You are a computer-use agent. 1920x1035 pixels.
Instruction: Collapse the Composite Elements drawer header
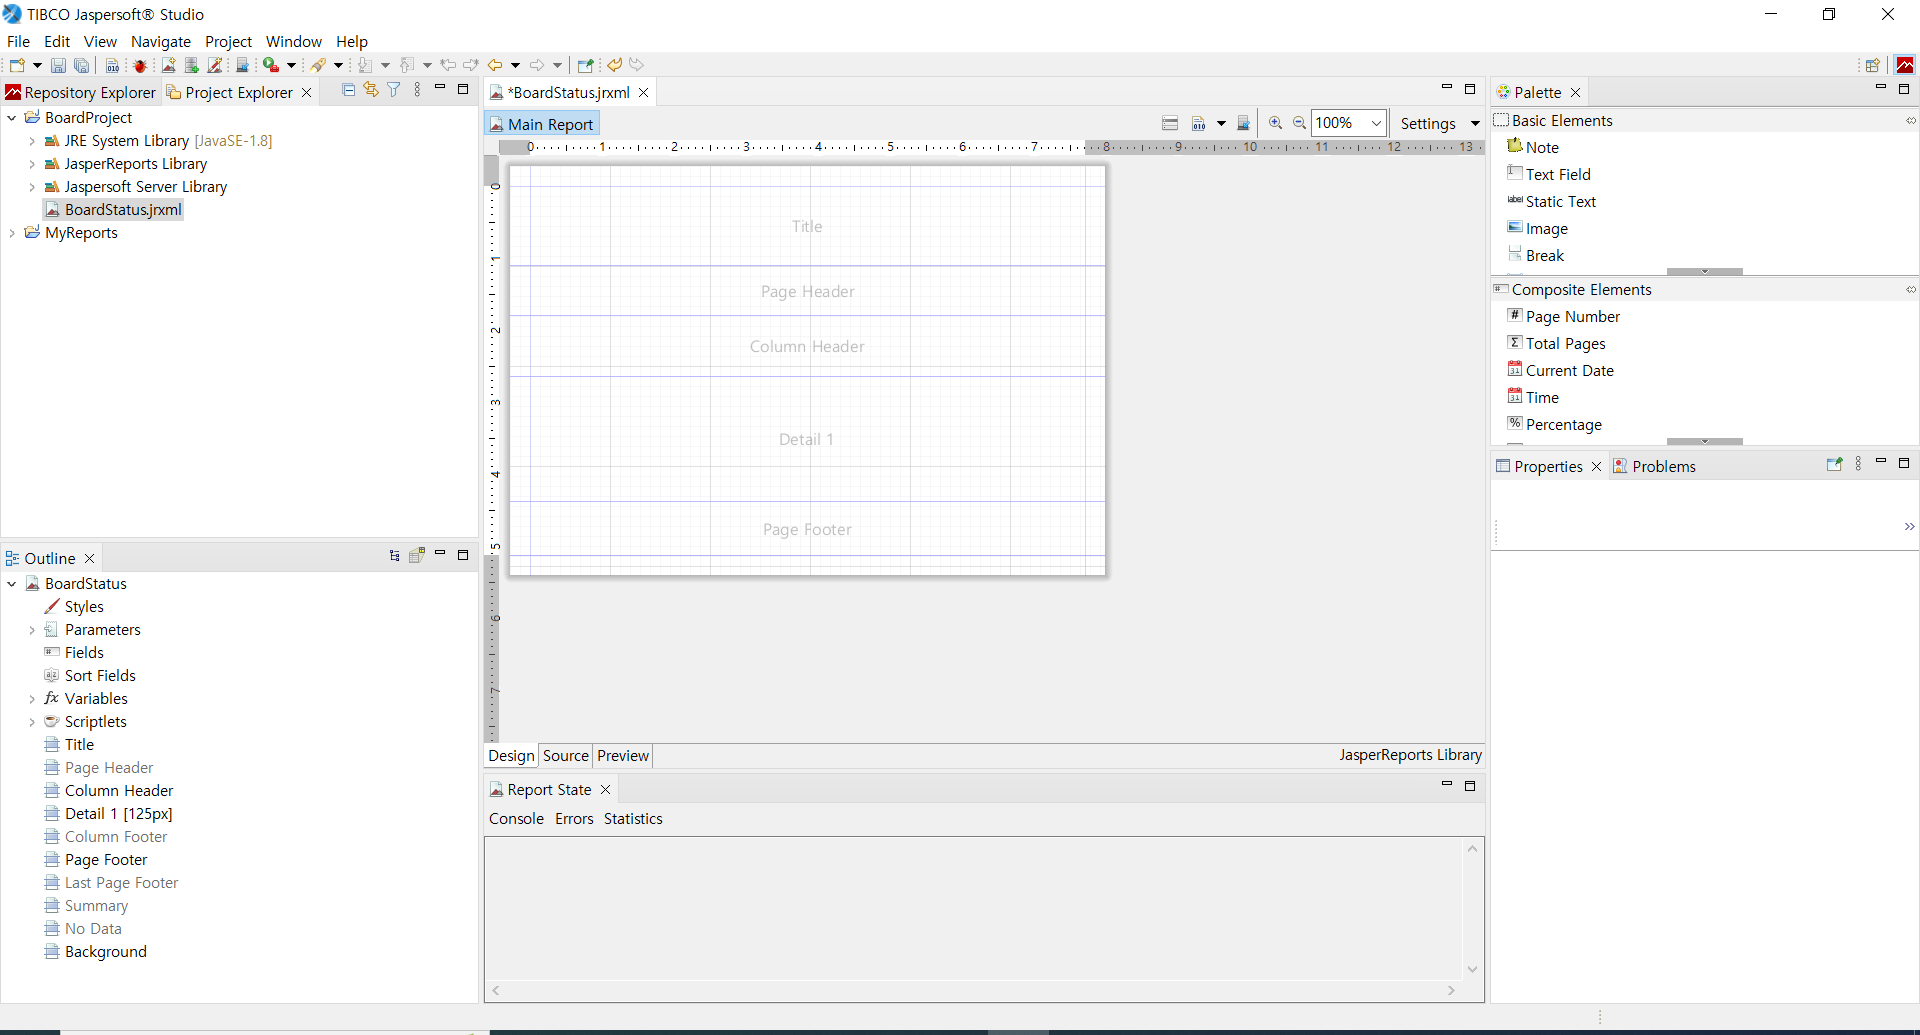[x=1581, y=289]
